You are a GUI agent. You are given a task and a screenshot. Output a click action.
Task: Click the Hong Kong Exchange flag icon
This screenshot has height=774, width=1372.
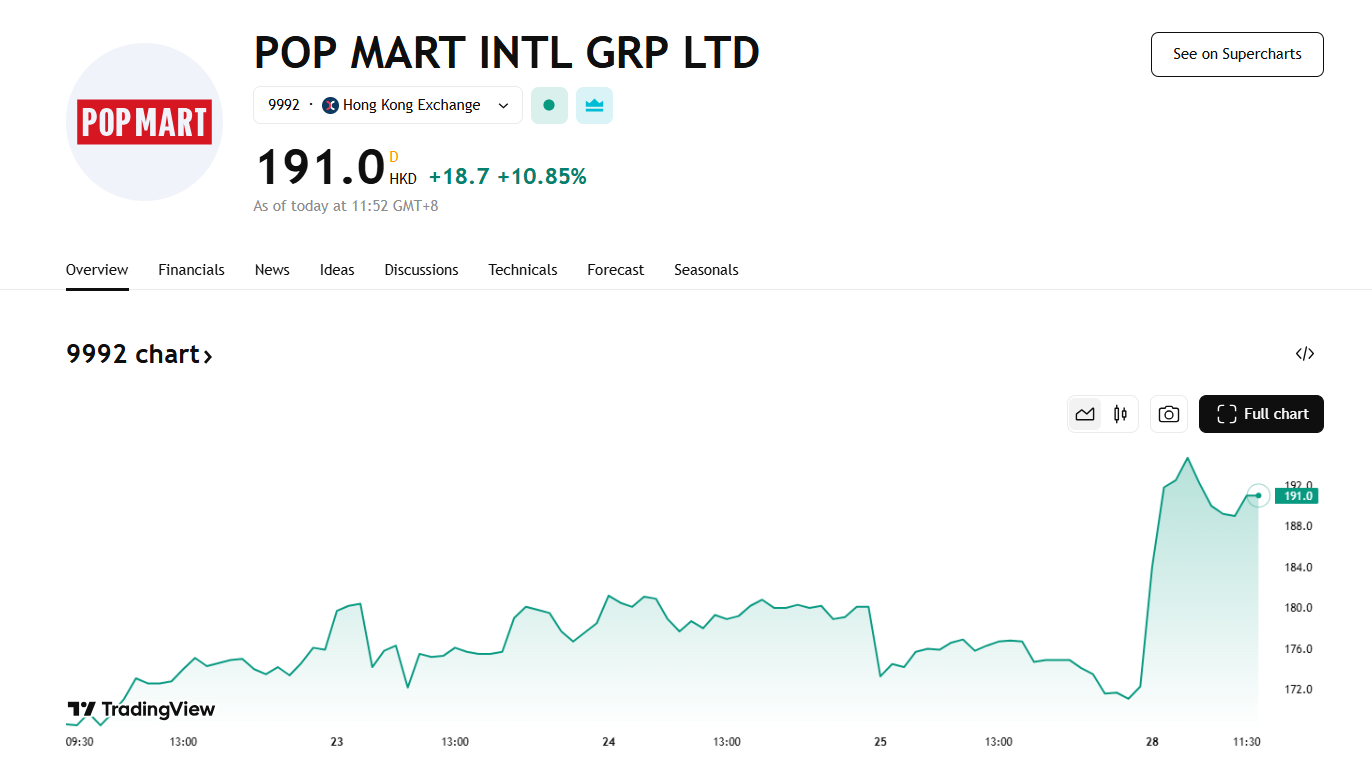tap(331, 105)
